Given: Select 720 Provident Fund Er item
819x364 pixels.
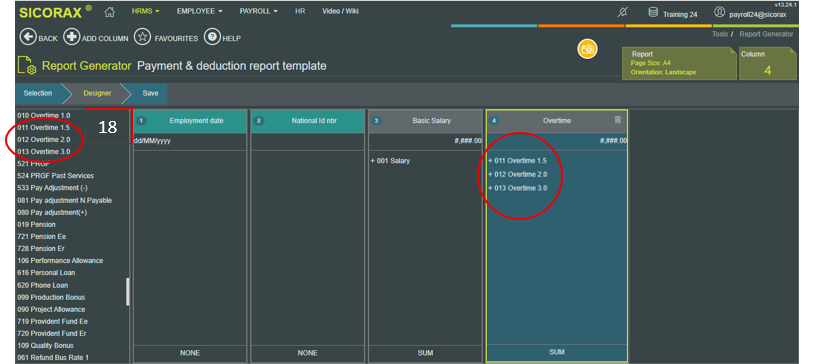Looking at the screenshot, I should pyautogui.click(x=52, y=333).
